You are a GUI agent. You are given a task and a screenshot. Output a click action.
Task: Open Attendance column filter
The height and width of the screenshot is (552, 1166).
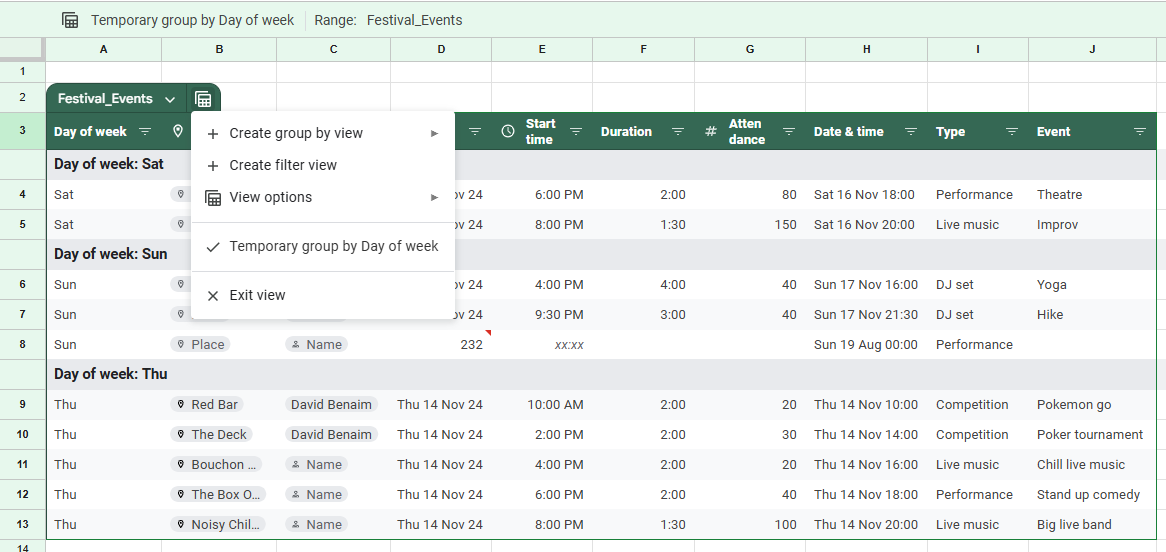coord(788,132)
